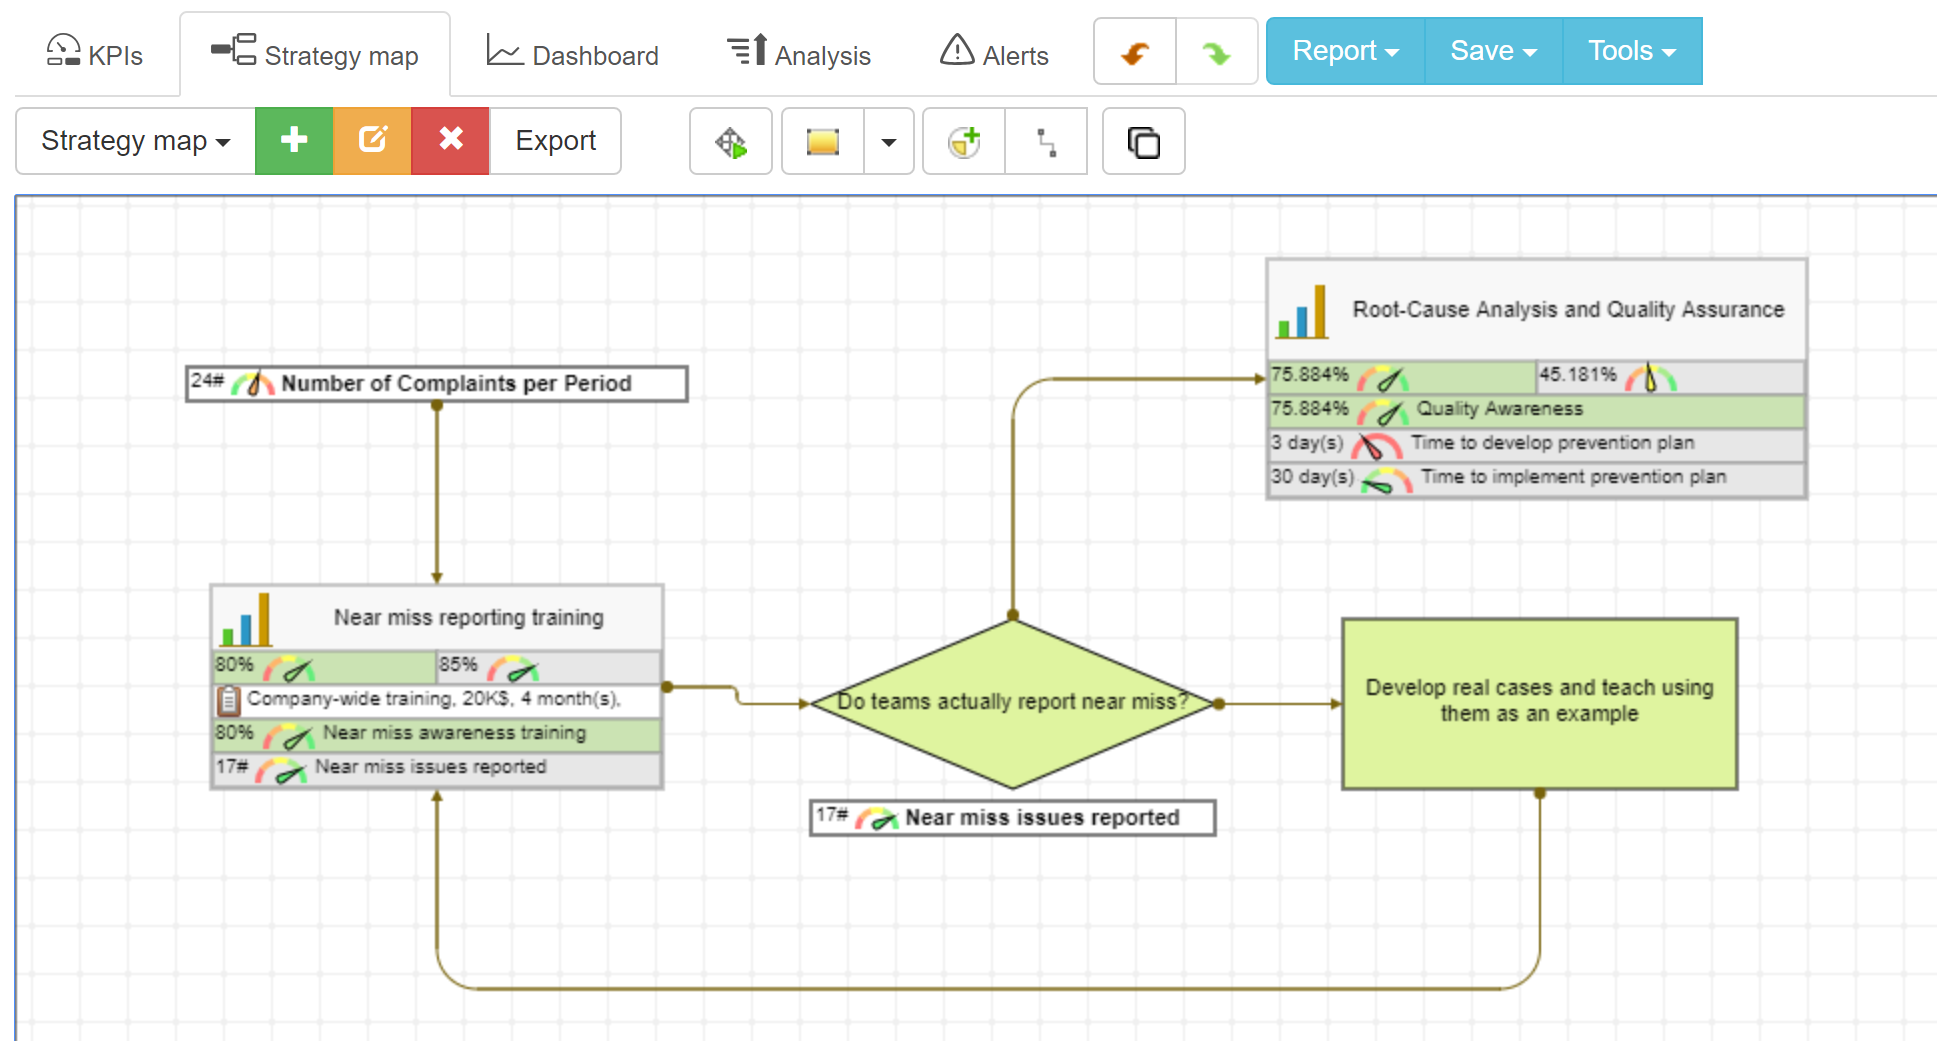Click the green redo arrow
This screenshot has width=1937, height=1041.
1217,52
